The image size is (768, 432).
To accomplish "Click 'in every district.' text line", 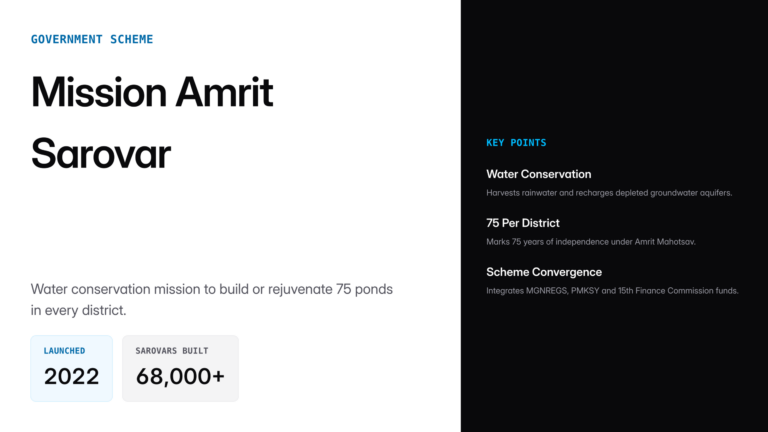I will click(78, 311).
